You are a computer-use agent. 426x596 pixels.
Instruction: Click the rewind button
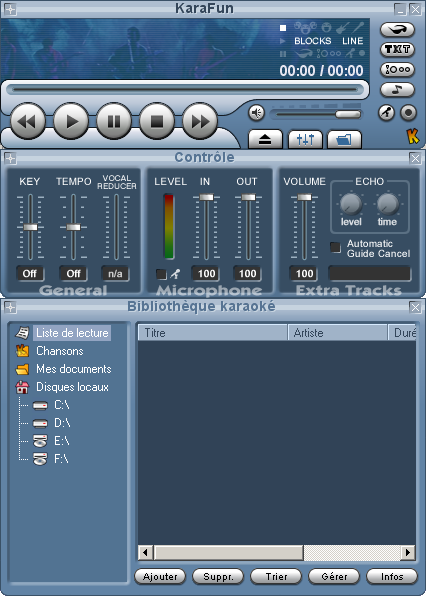(x=28, y=122)
